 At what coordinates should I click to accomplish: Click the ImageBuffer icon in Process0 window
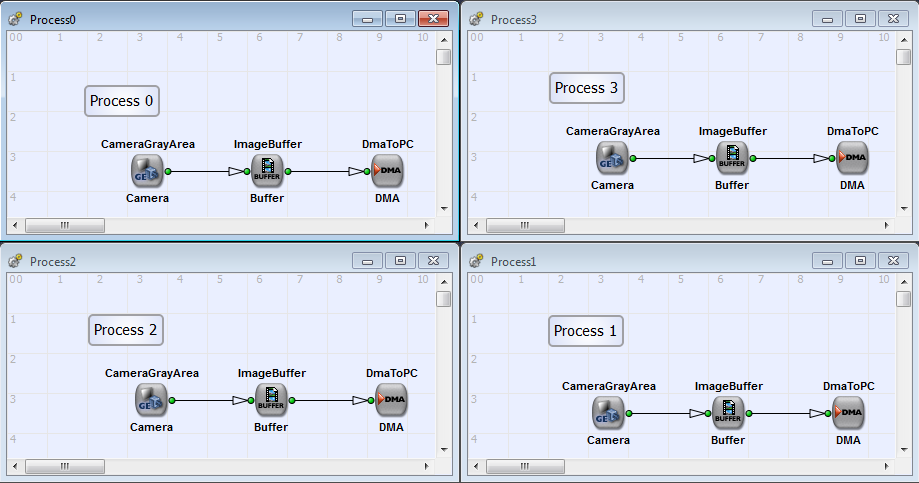tap(267, 171)
